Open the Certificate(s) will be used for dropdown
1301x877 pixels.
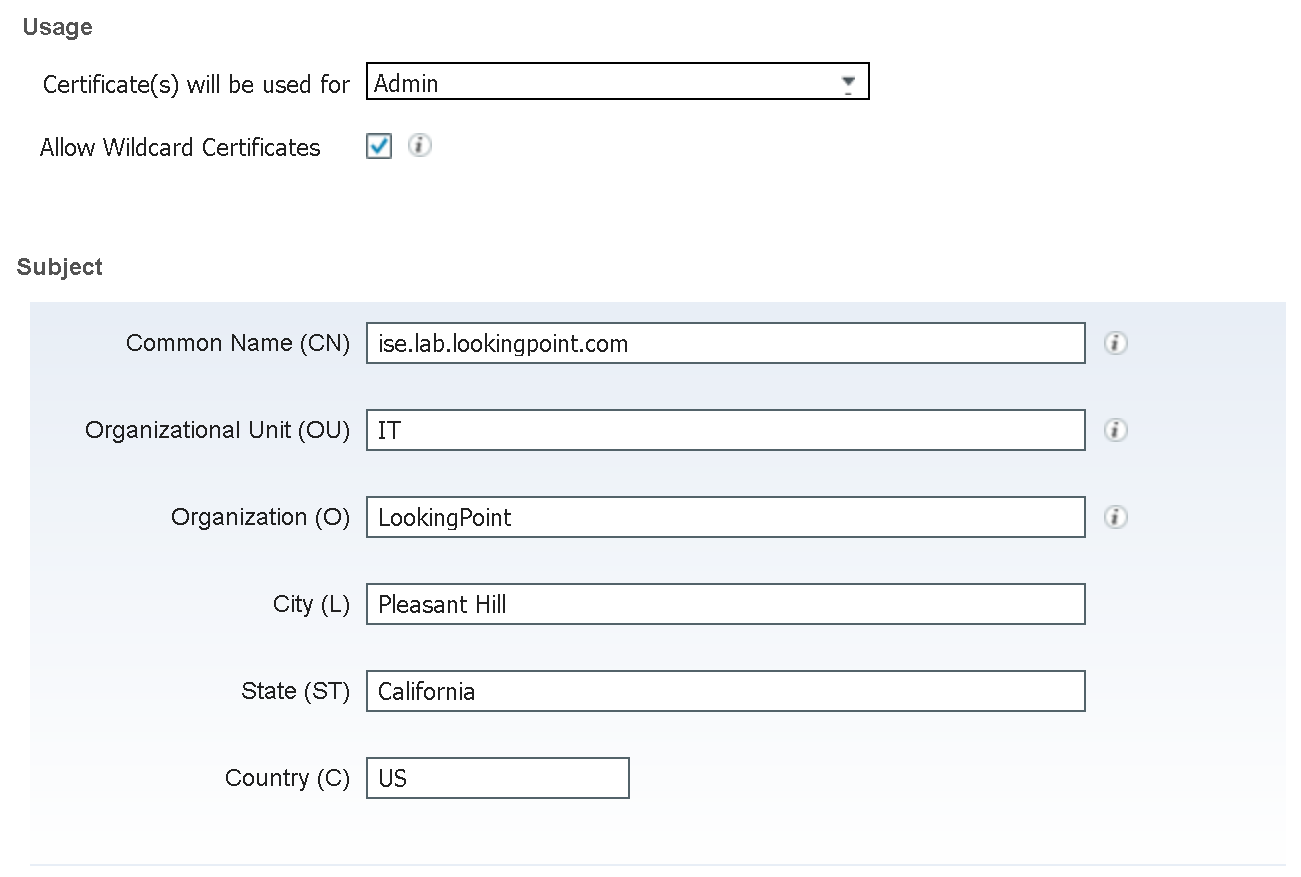(x=849, y=81)
